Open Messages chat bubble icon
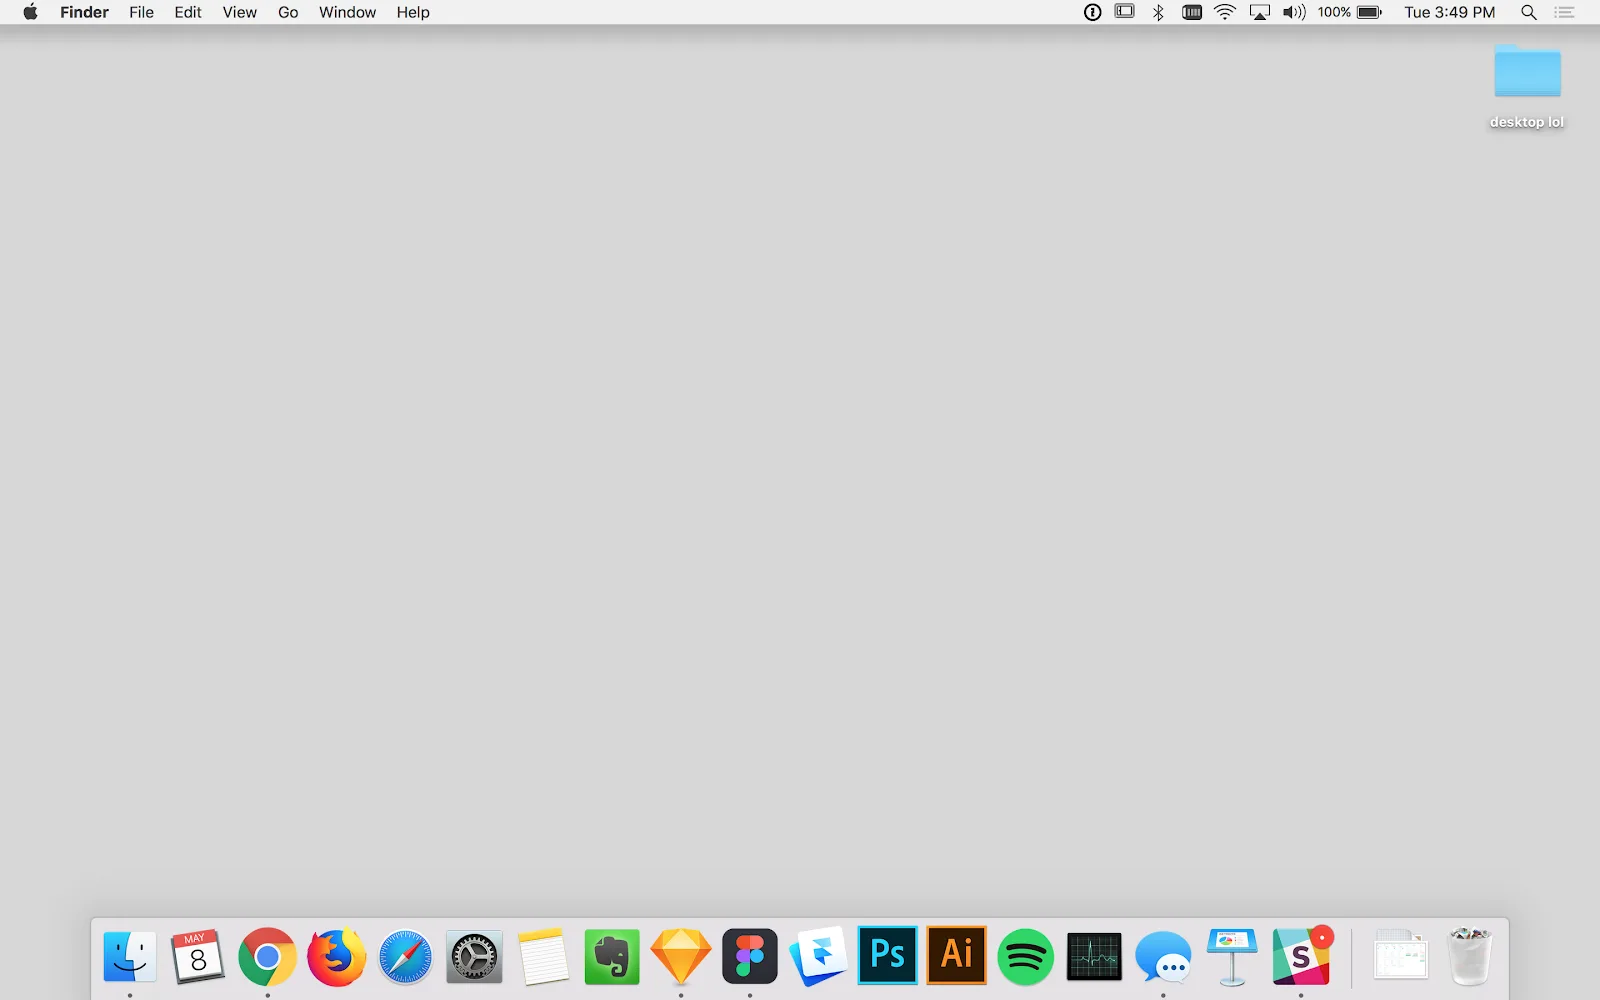1600x1000 pixels. click(1163, 957)
